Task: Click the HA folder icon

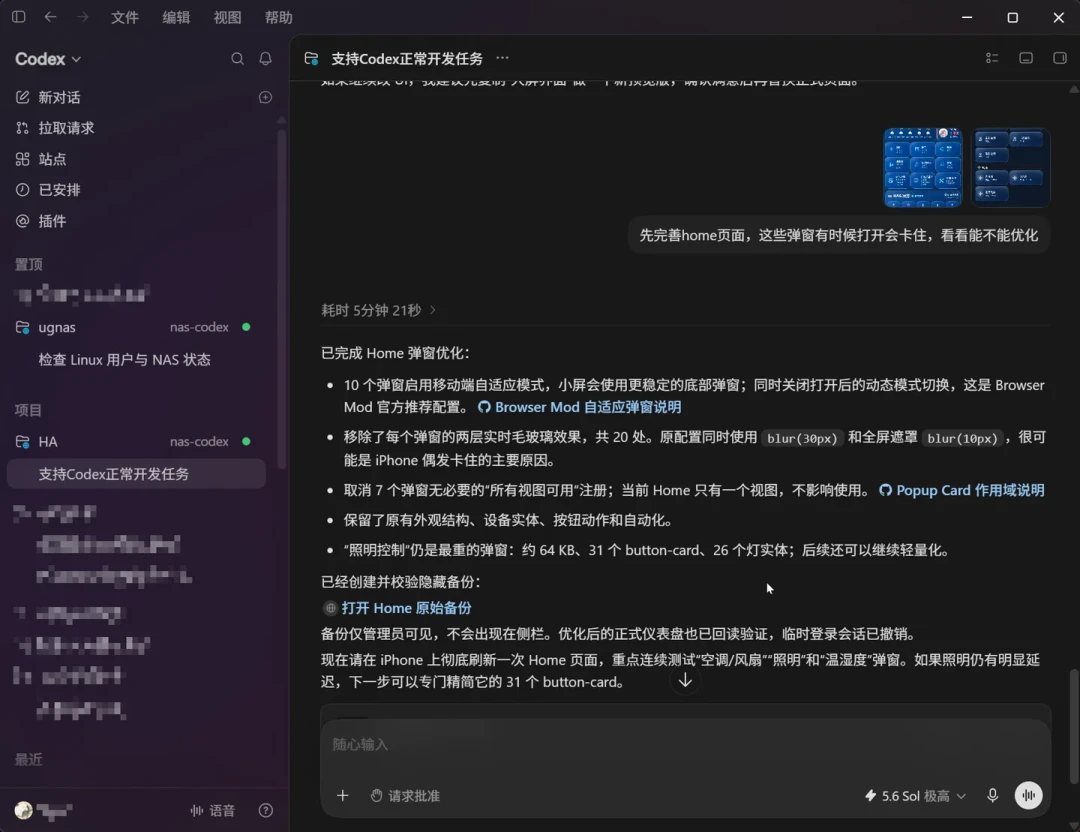Action: coord(23,441)
